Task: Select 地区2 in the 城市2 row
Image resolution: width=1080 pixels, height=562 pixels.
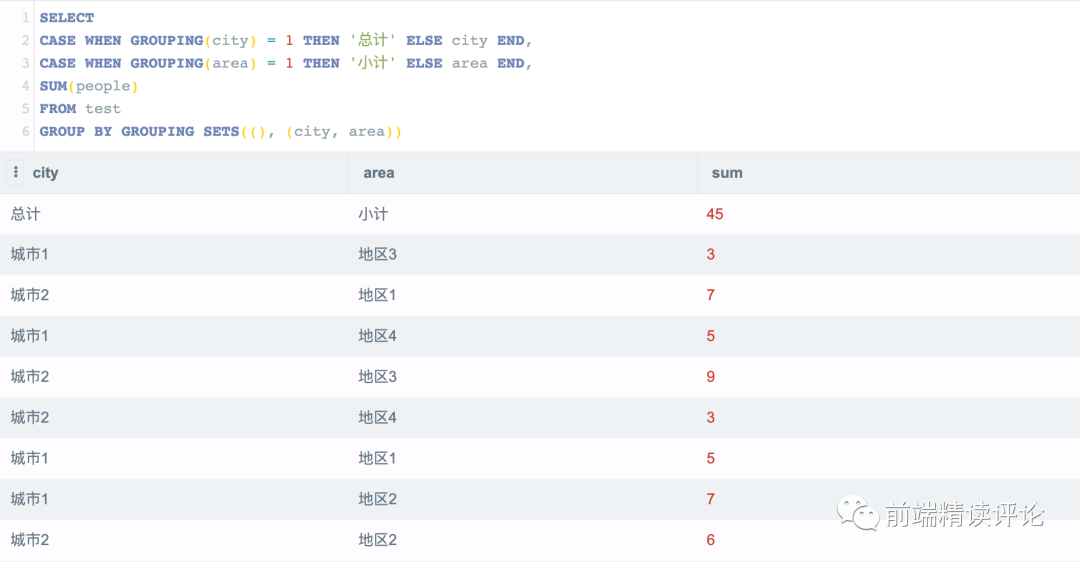Action: click(x=377, y=539)
